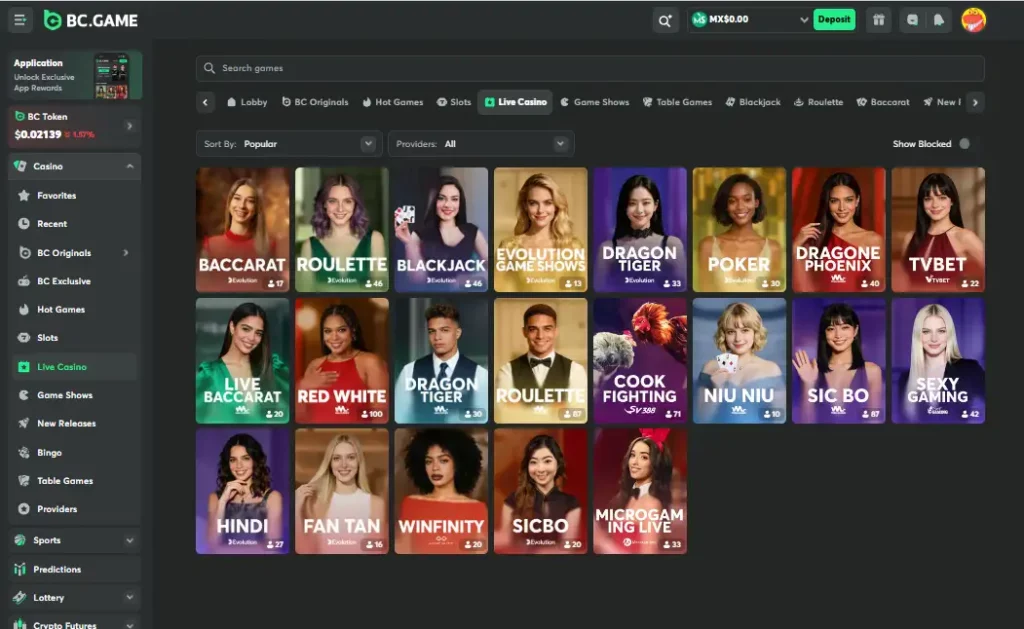This screenshot has width=1024, height=629.
Task: Open the BC Token price arrow
Action: (129, 126)
